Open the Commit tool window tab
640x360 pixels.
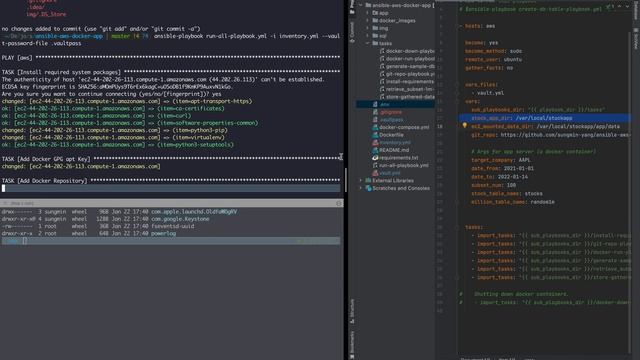(352, 32)
